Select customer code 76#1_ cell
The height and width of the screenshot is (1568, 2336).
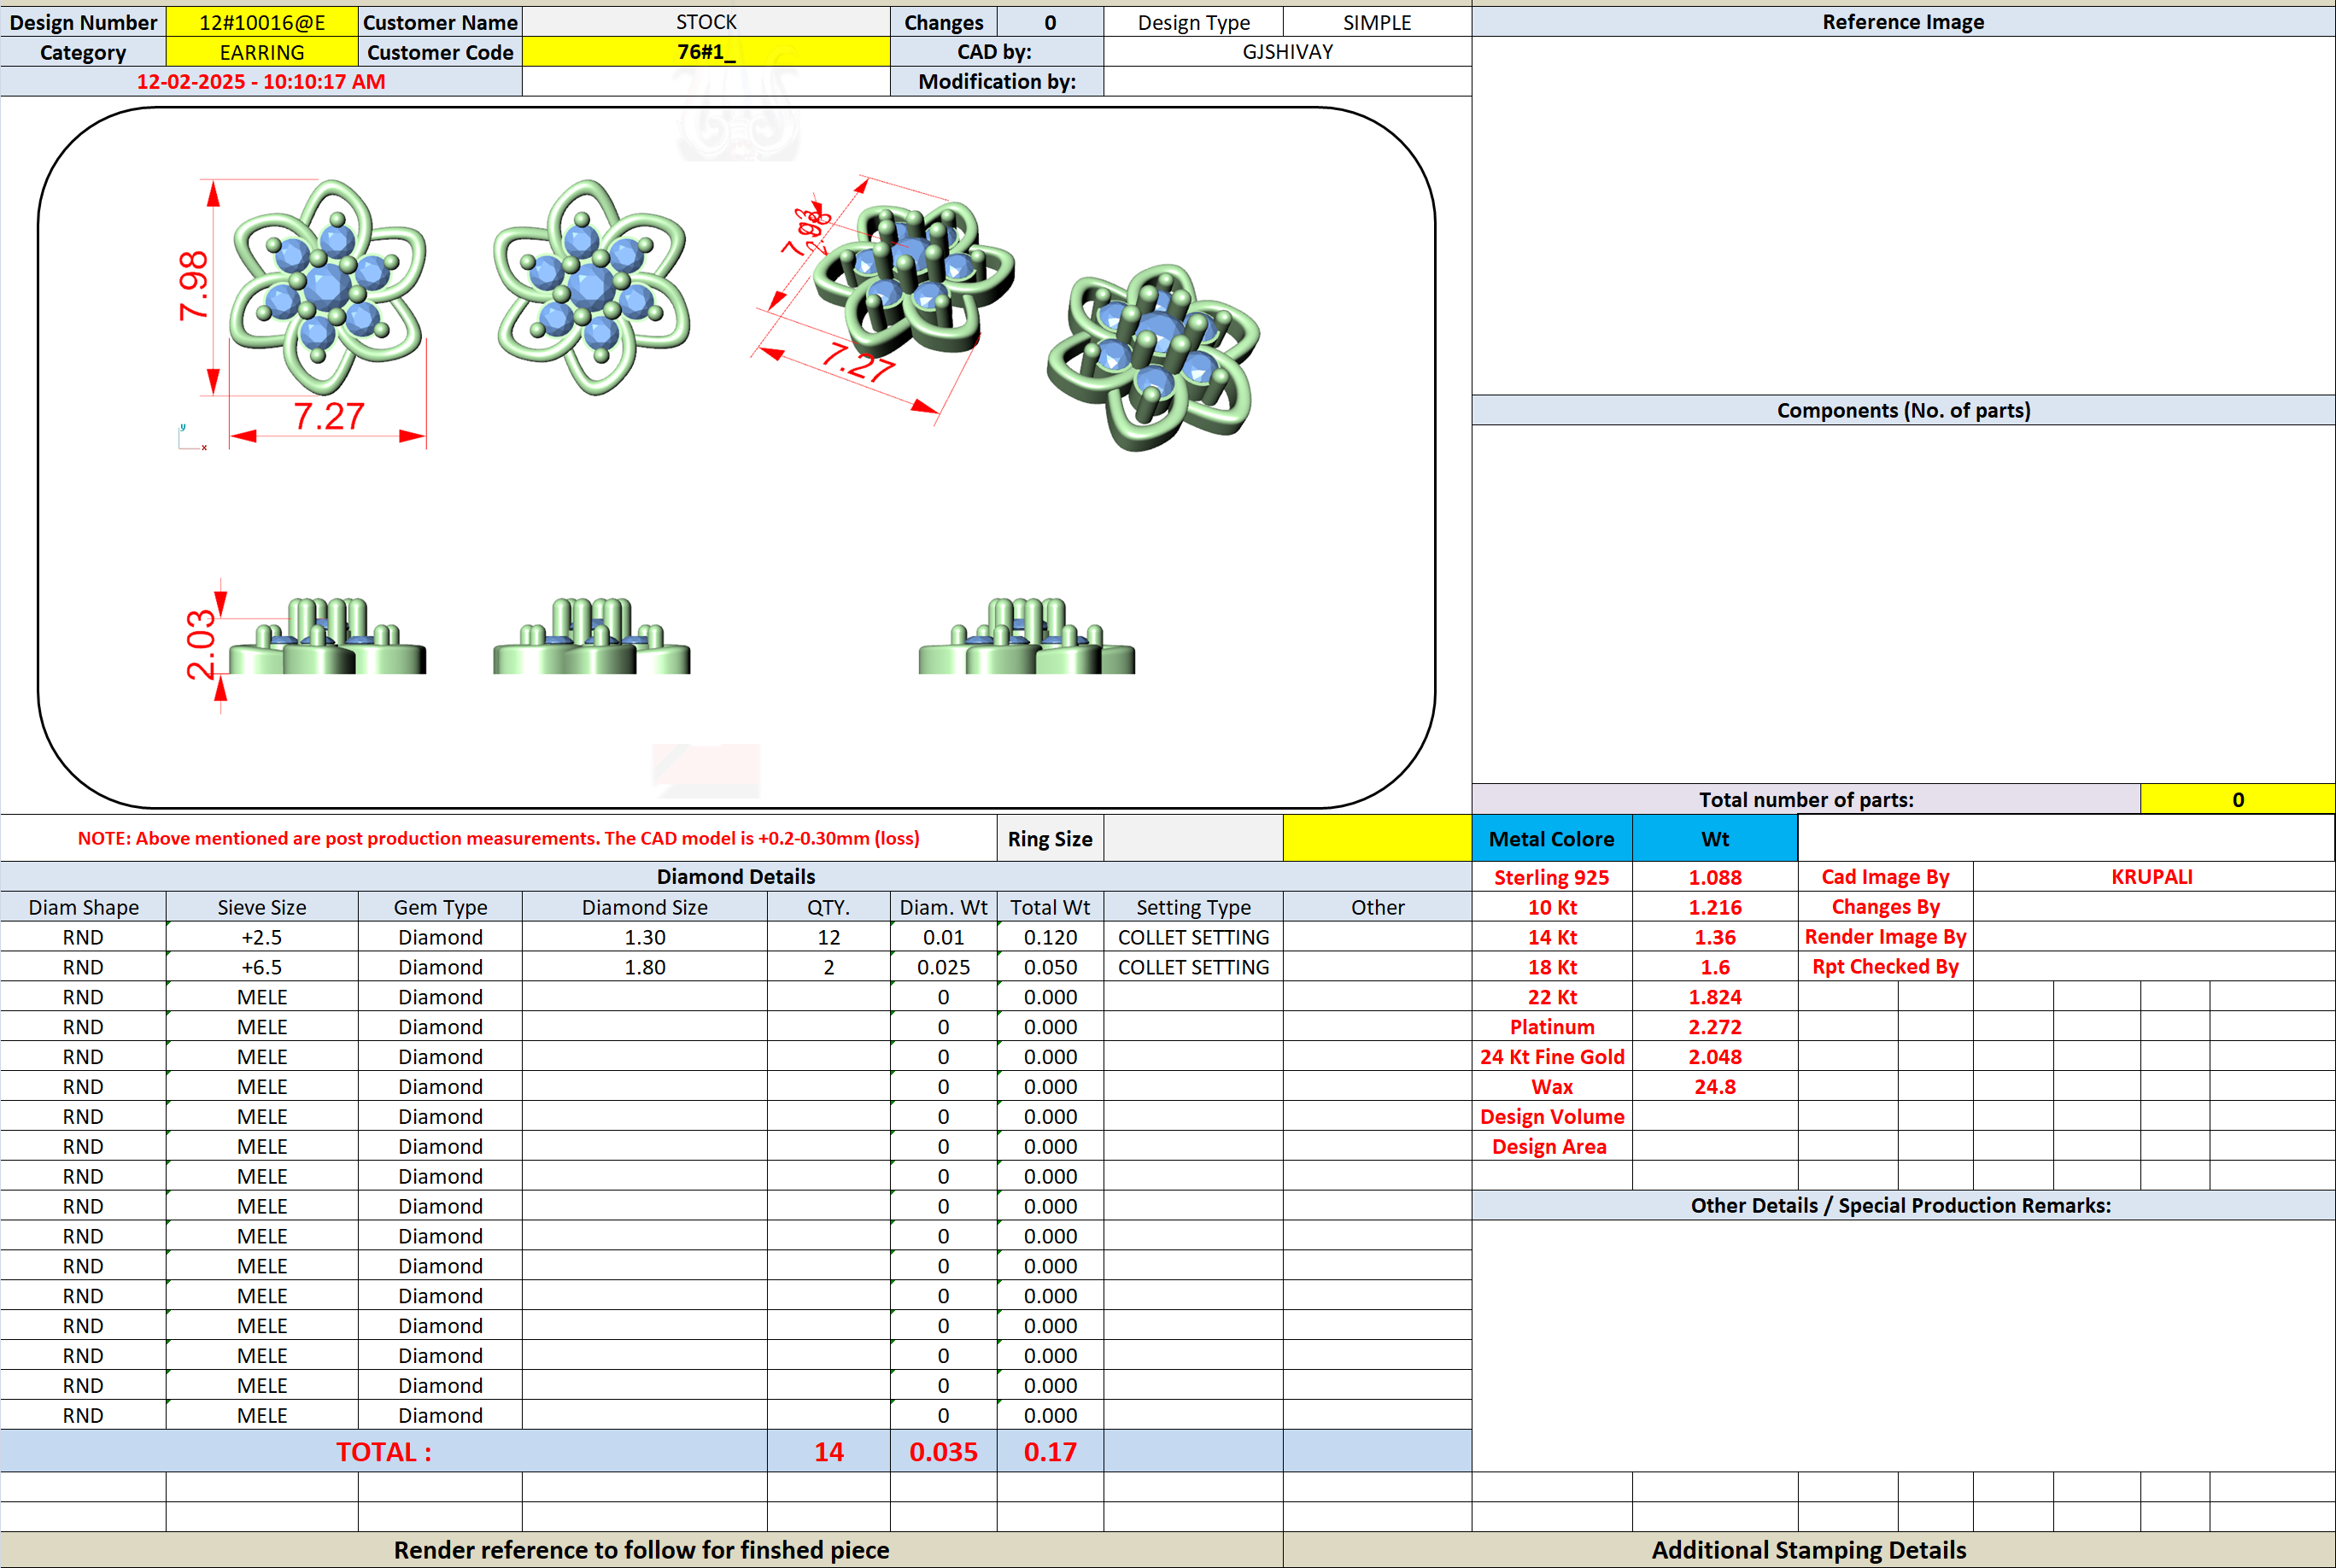point(706,52)
